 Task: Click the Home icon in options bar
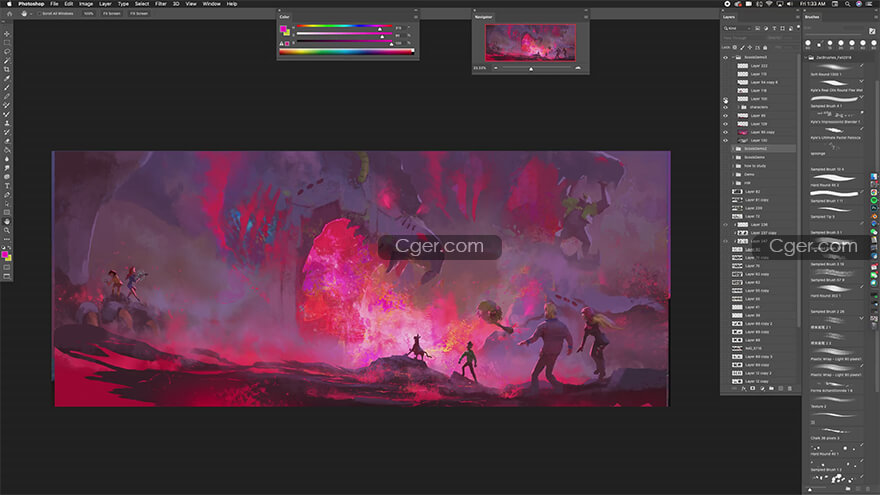coord(10,13)
